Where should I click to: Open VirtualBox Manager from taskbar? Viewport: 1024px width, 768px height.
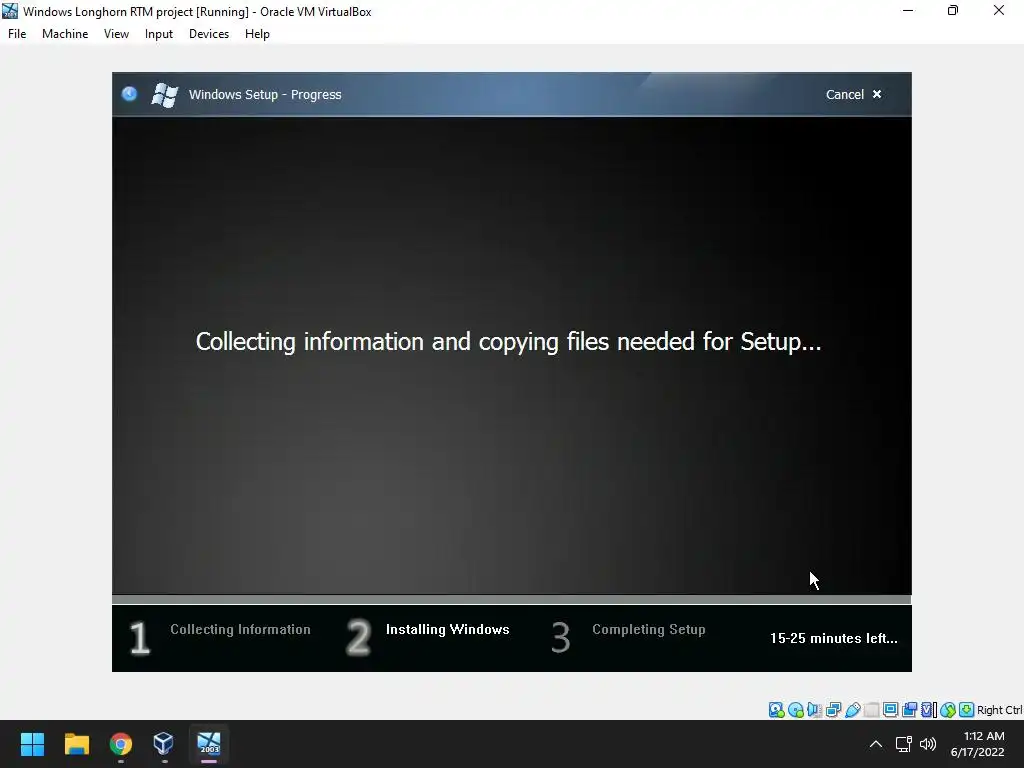[163, 744]
